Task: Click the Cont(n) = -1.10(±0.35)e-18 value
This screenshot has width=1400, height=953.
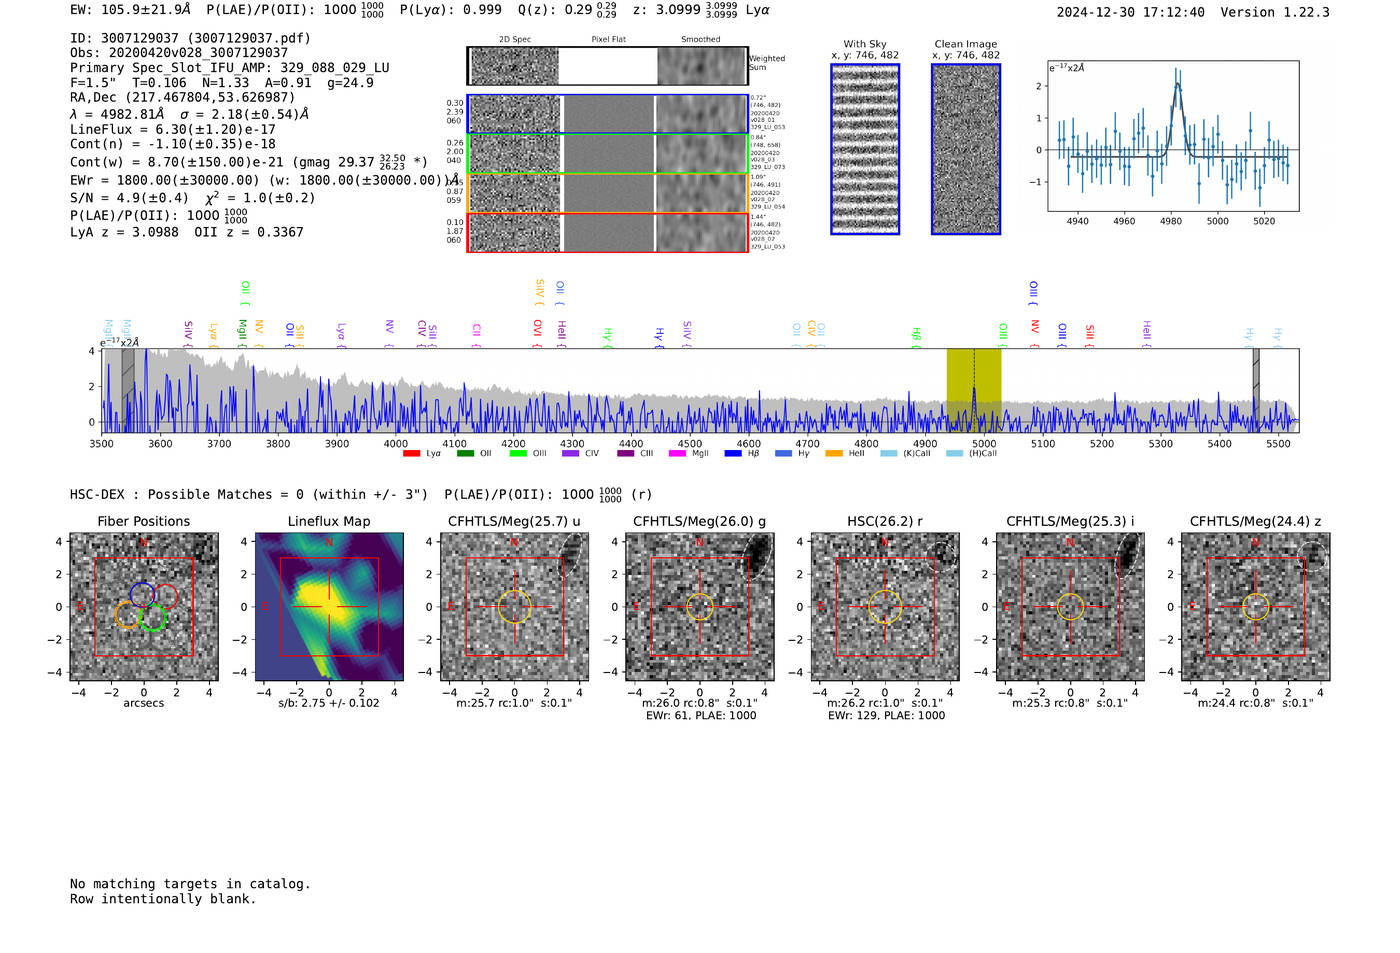Action: pos(173,144)
